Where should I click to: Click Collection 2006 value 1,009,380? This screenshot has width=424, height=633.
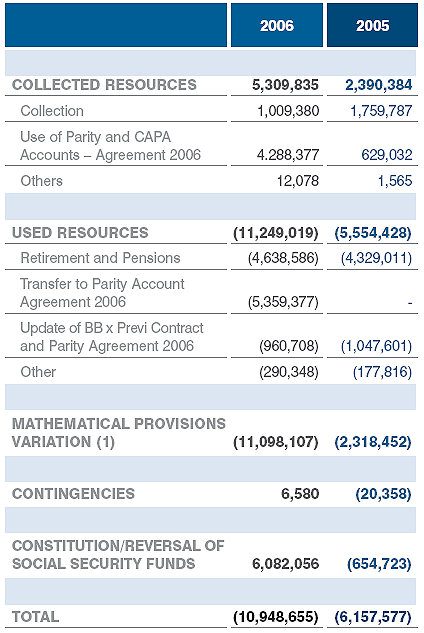(288, 111)
